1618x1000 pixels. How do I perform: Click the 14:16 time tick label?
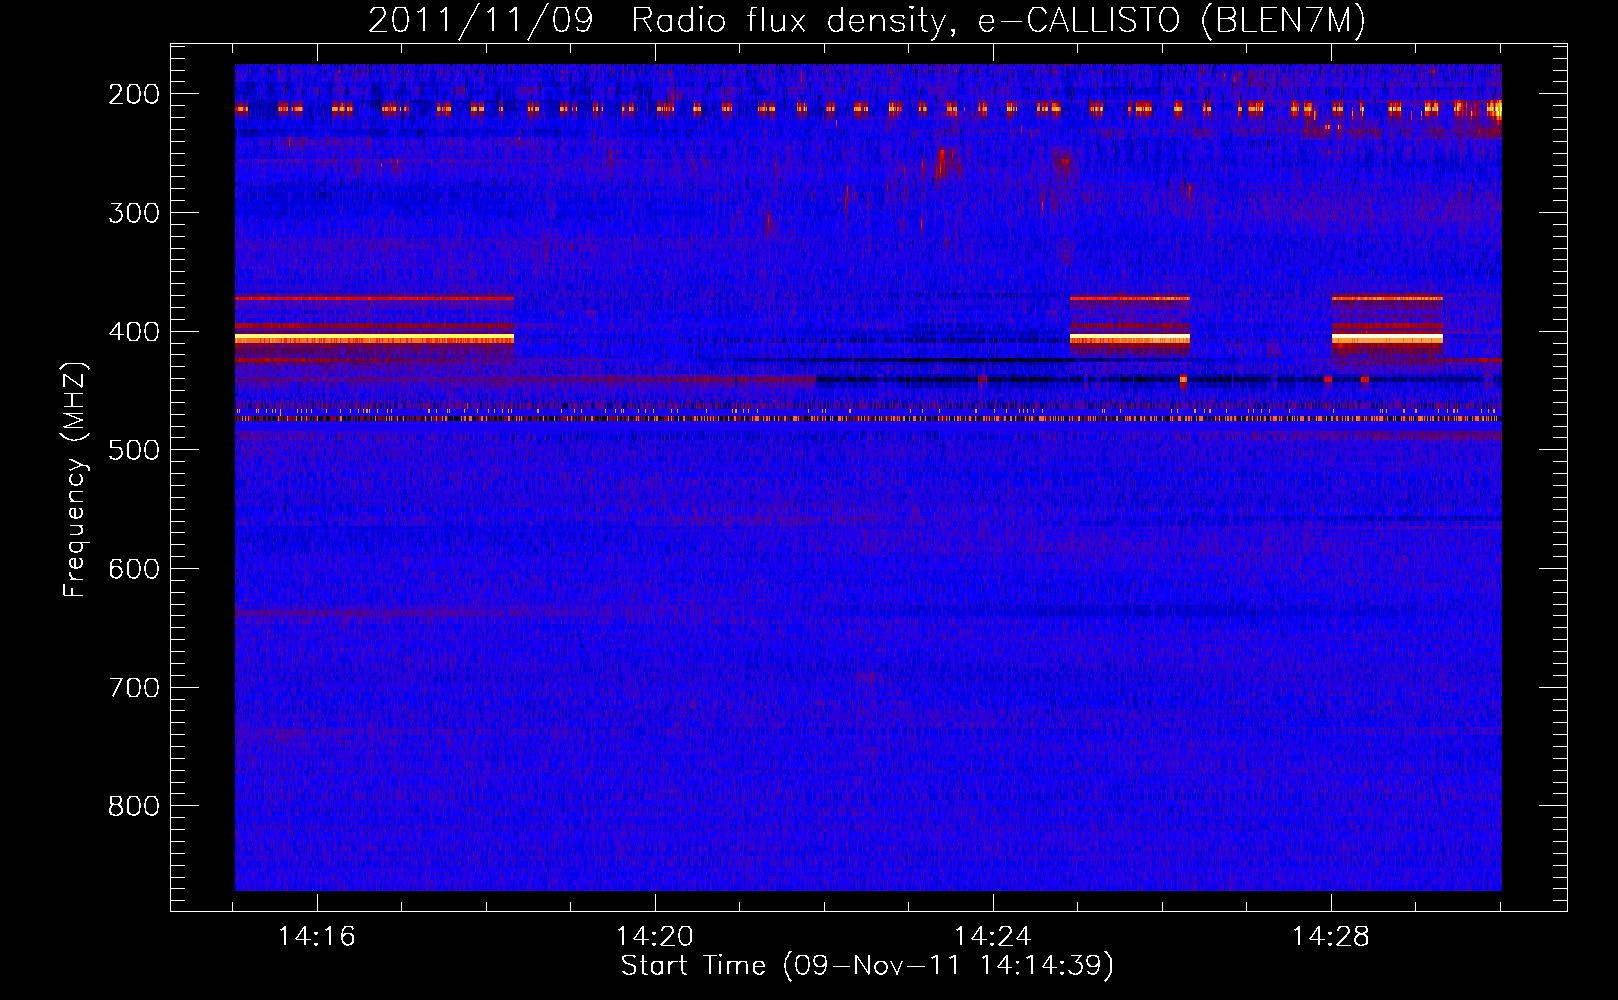click(x=317, y=937)
